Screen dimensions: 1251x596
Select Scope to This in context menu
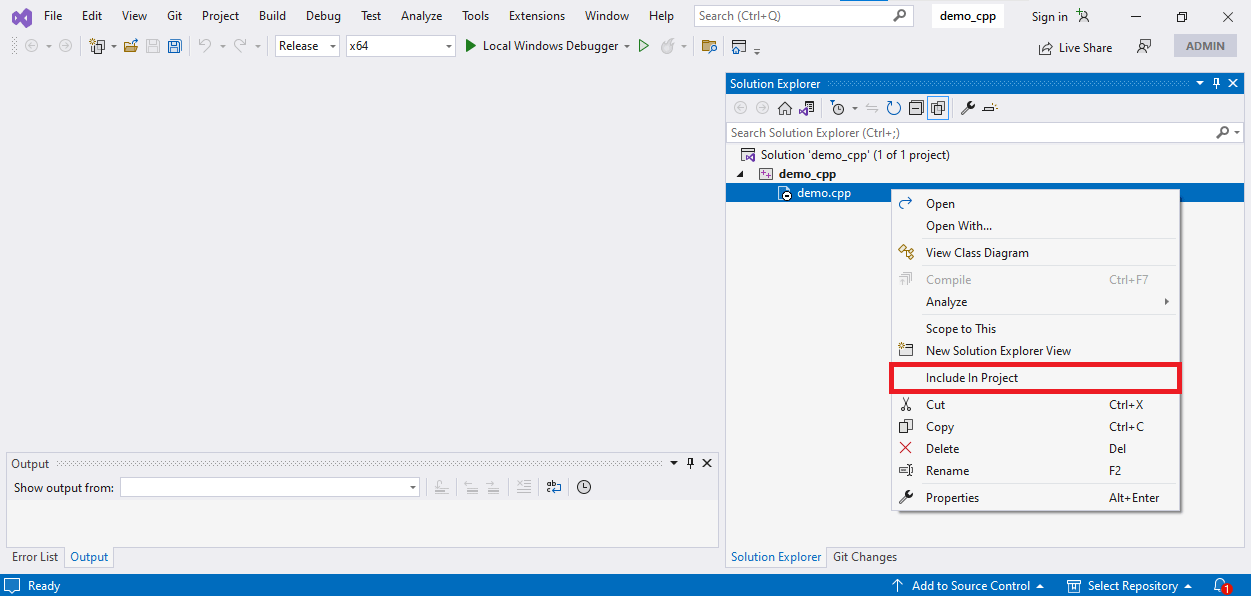[1035, 329]
